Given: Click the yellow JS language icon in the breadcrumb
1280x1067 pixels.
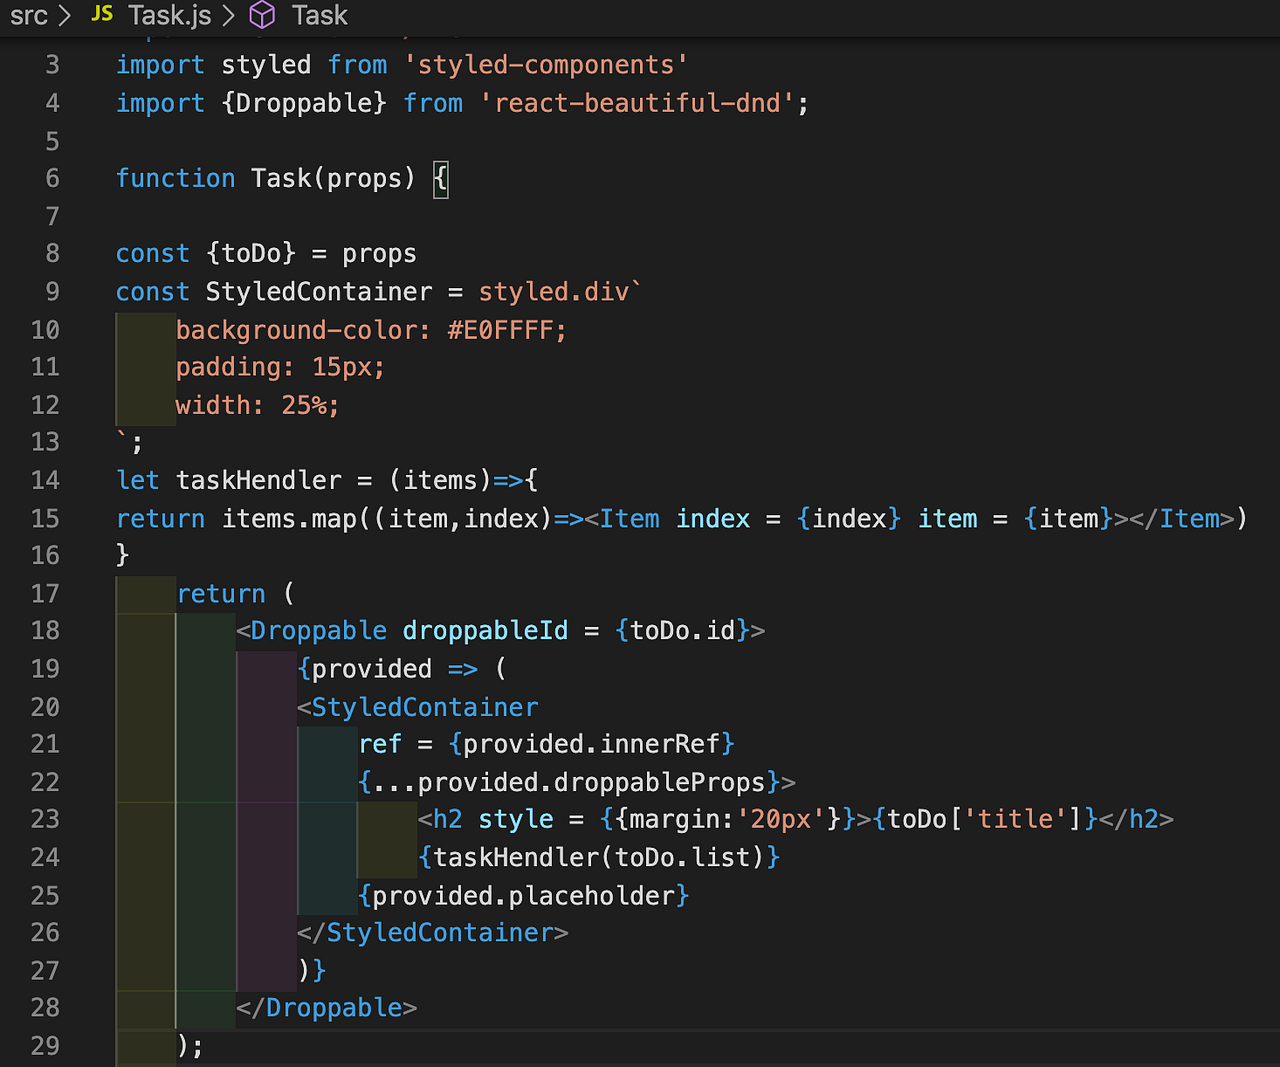Looking at the screenshot, I should point(100,15).
